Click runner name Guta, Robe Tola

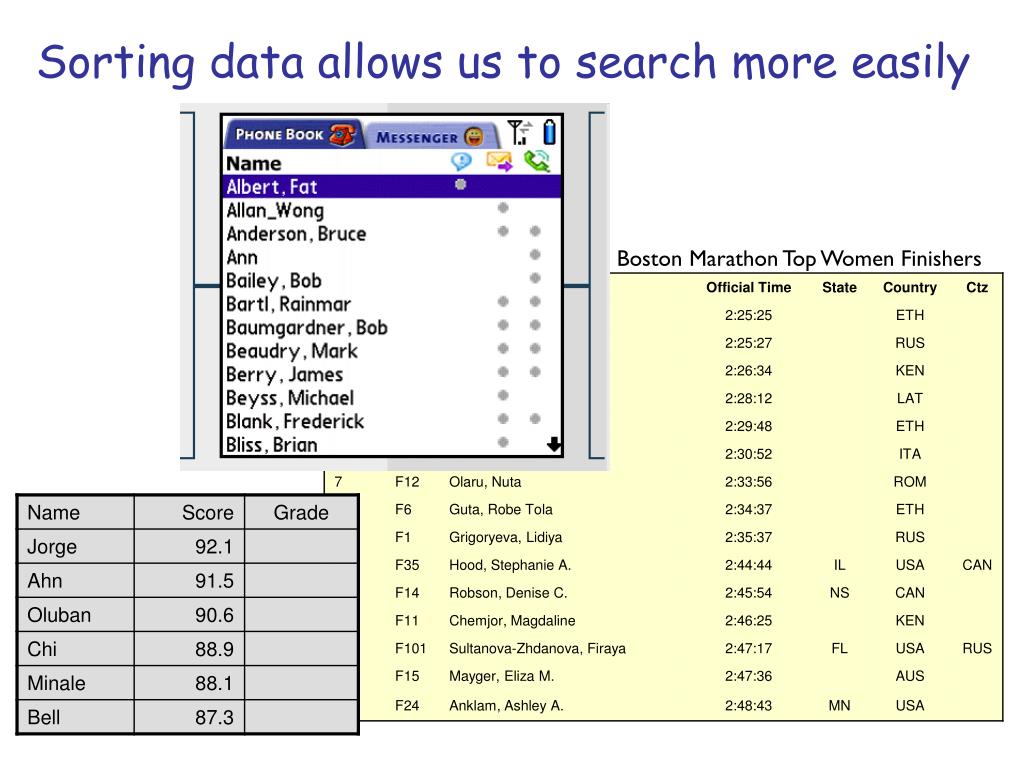pos(501,509)
